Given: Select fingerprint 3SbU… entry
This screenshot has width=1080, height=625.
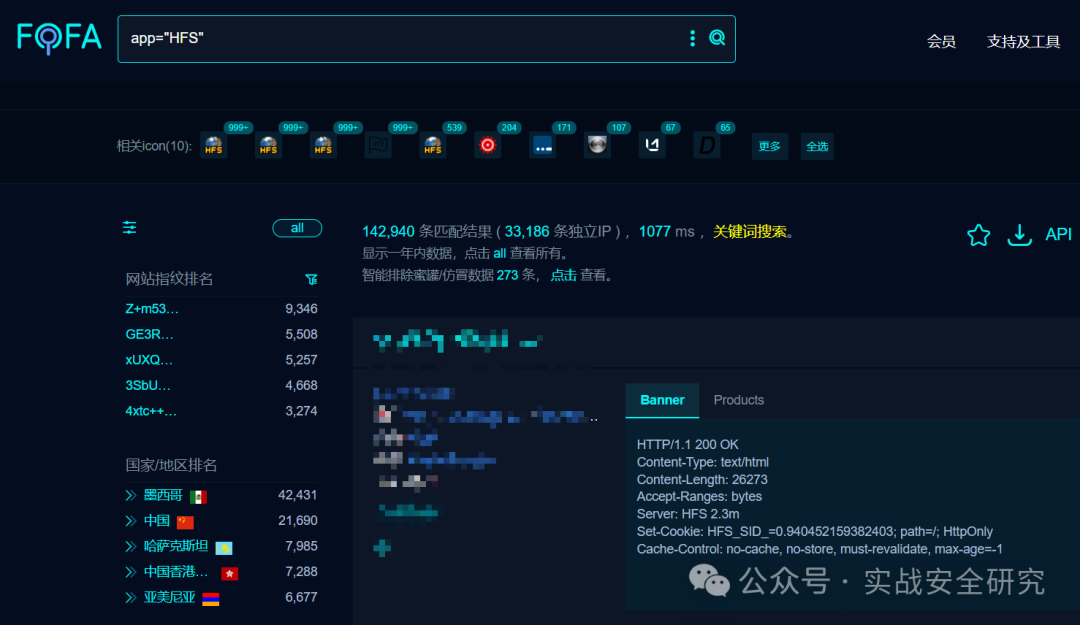Looking at the screenshot, I should pos(147,385).
